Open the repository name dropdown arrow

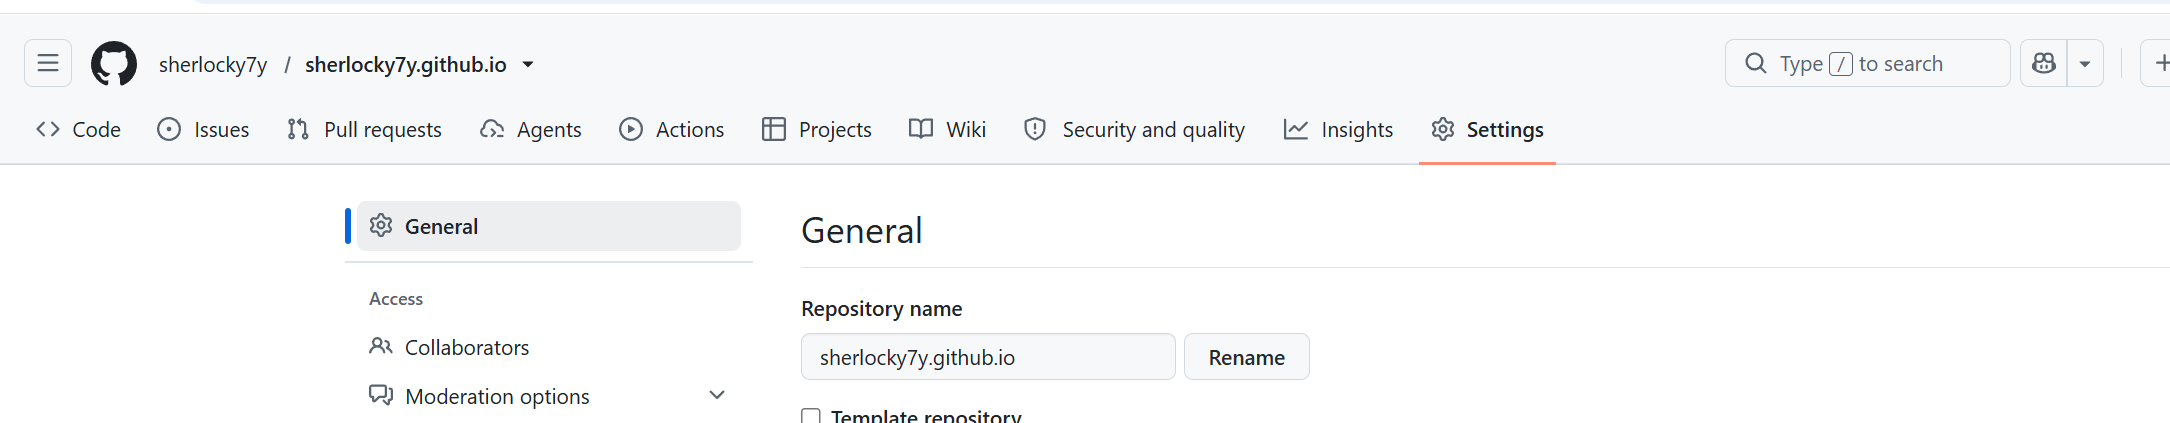528,65
